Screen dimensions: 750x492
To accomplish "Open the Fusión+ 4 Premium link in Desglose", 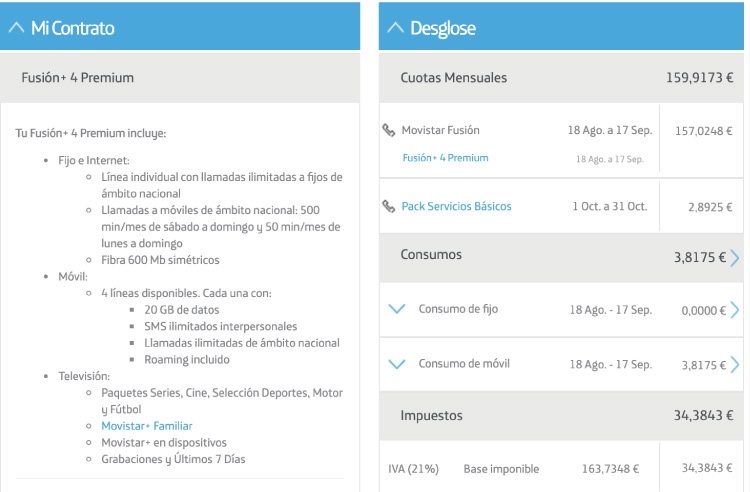I will pyautogui.click(x=445, y=158).
